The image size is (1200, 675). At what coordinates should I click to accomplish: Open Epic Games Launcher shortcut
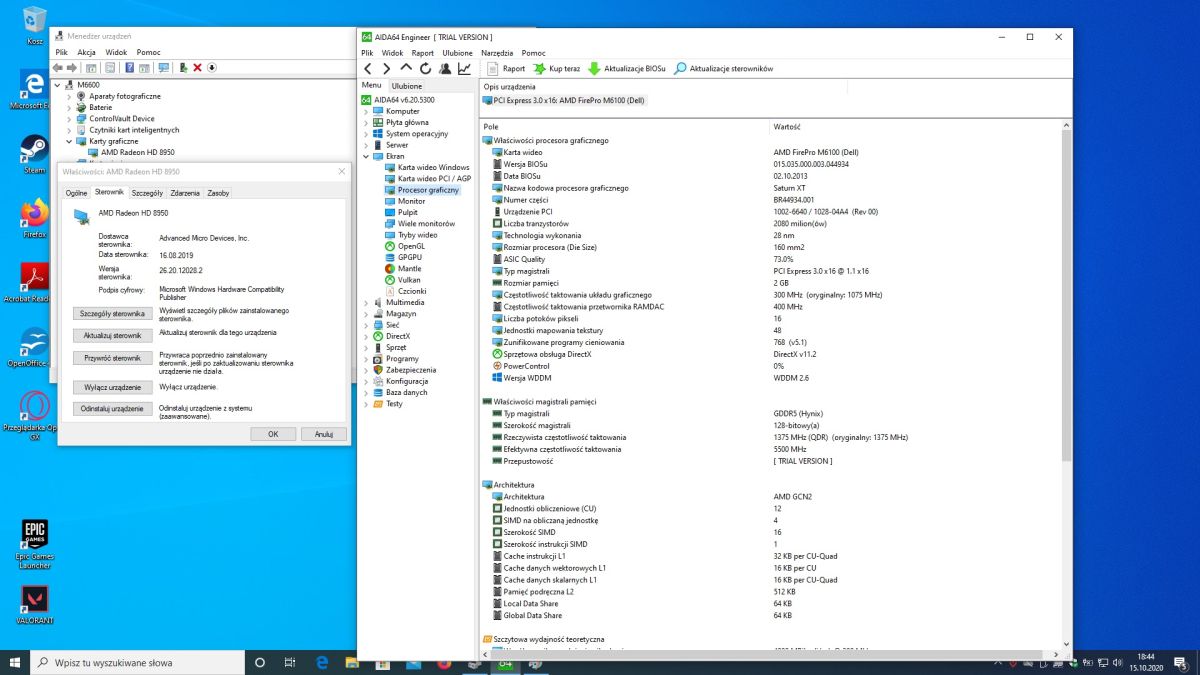click(34, 545)
